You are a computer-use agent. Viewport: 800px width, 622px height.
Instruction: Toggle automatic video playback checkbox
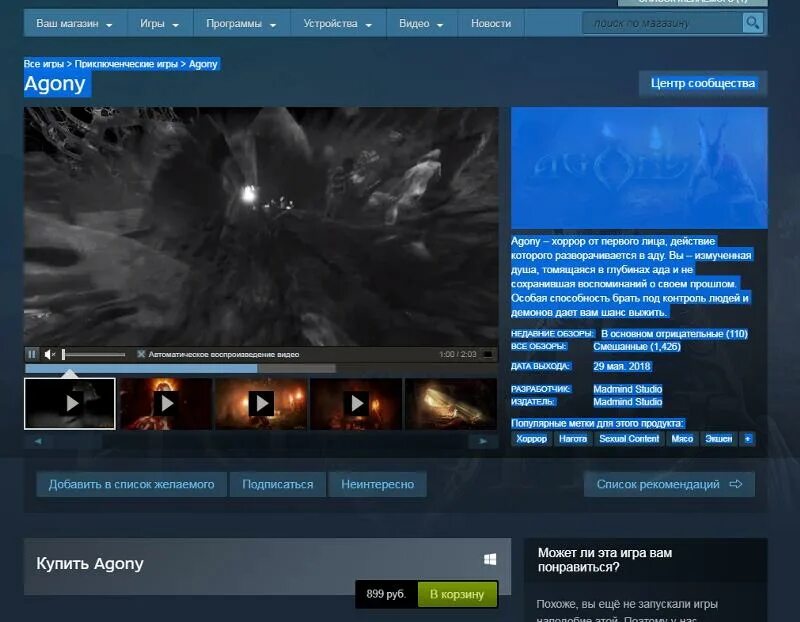141,354
